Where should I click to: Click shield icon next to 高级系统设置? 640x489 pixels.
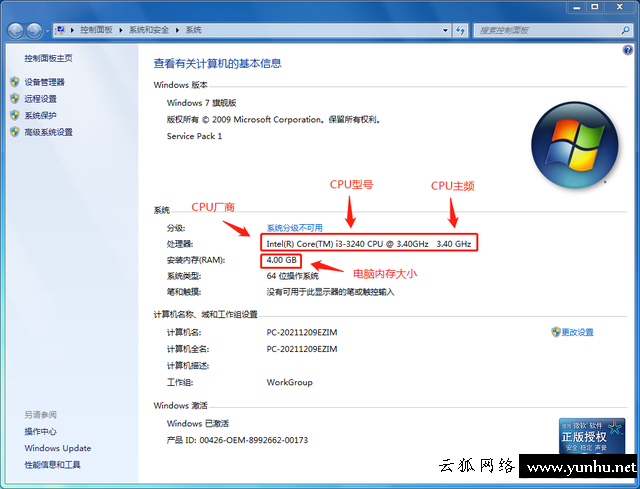[15, 132]
